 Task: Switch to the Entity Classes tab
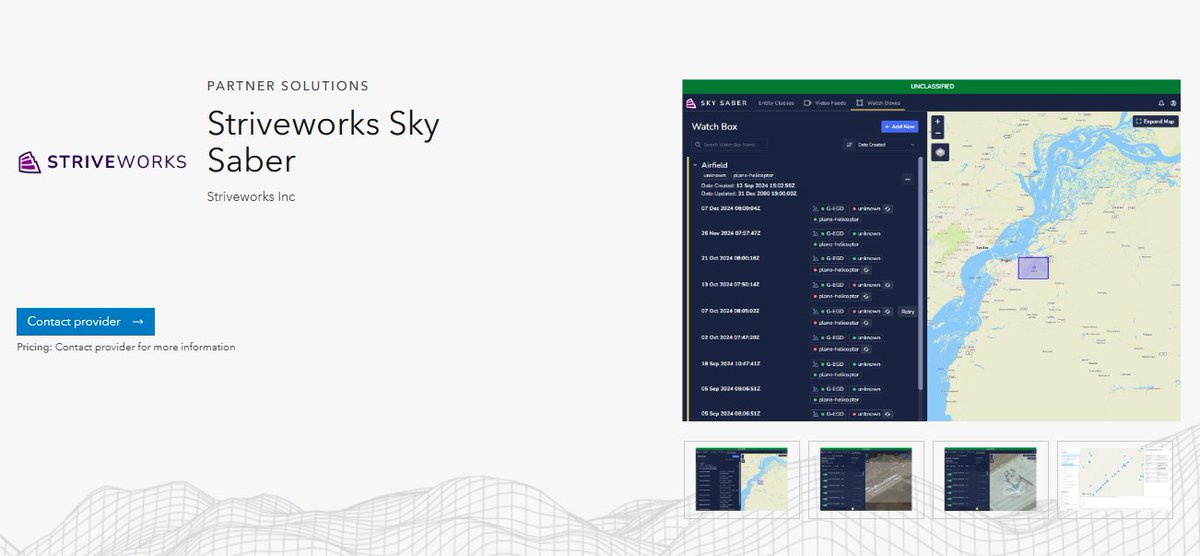tap(776, 103)
